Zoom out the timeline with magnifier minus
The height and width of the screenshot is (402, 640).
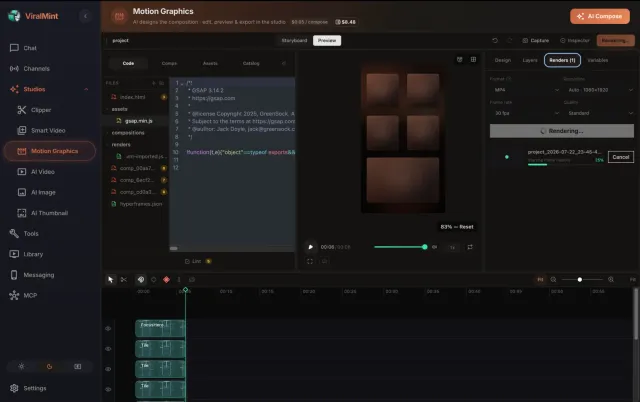click(x=553, y=280)
